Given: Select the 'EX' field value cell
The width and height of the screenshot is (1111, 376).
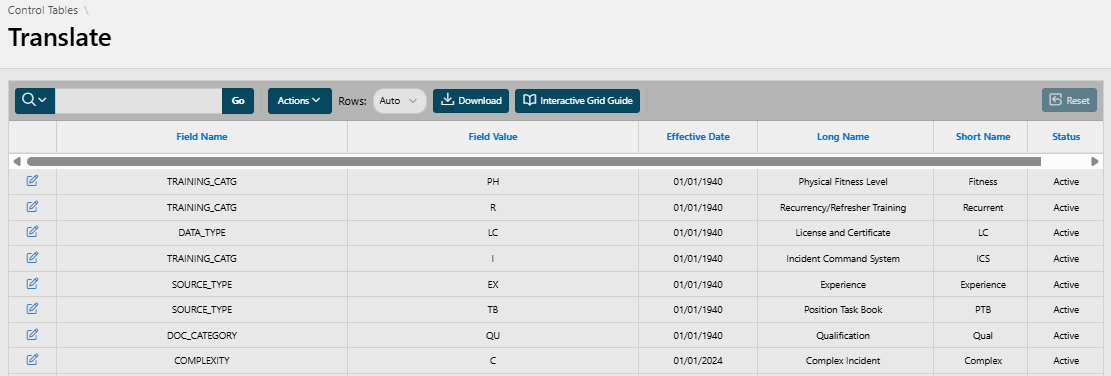Looking at the screenshot, I should [493, 284].
